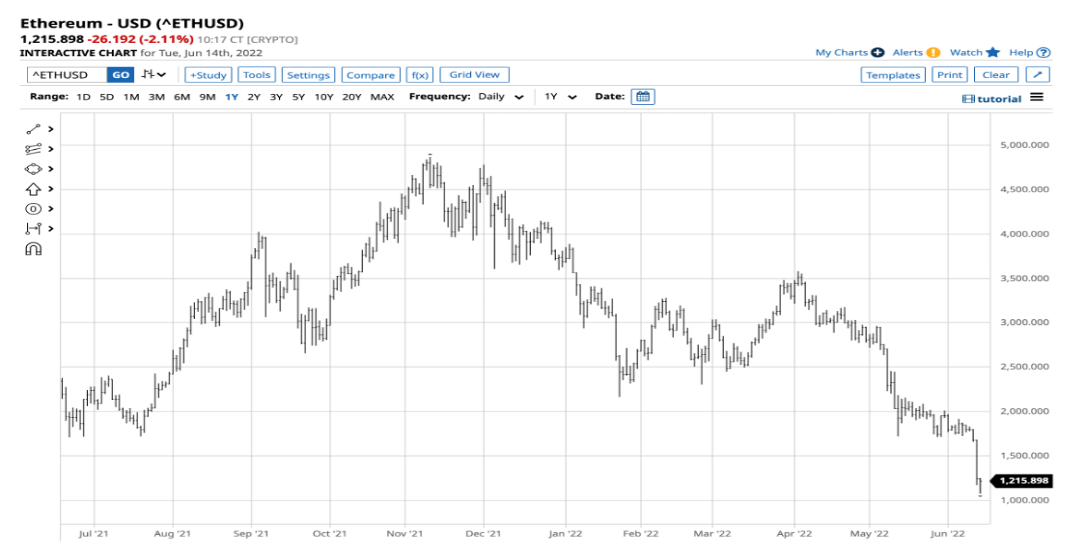Open the 1Y period dropdown
1085x555 pixels.
point(560,97)
